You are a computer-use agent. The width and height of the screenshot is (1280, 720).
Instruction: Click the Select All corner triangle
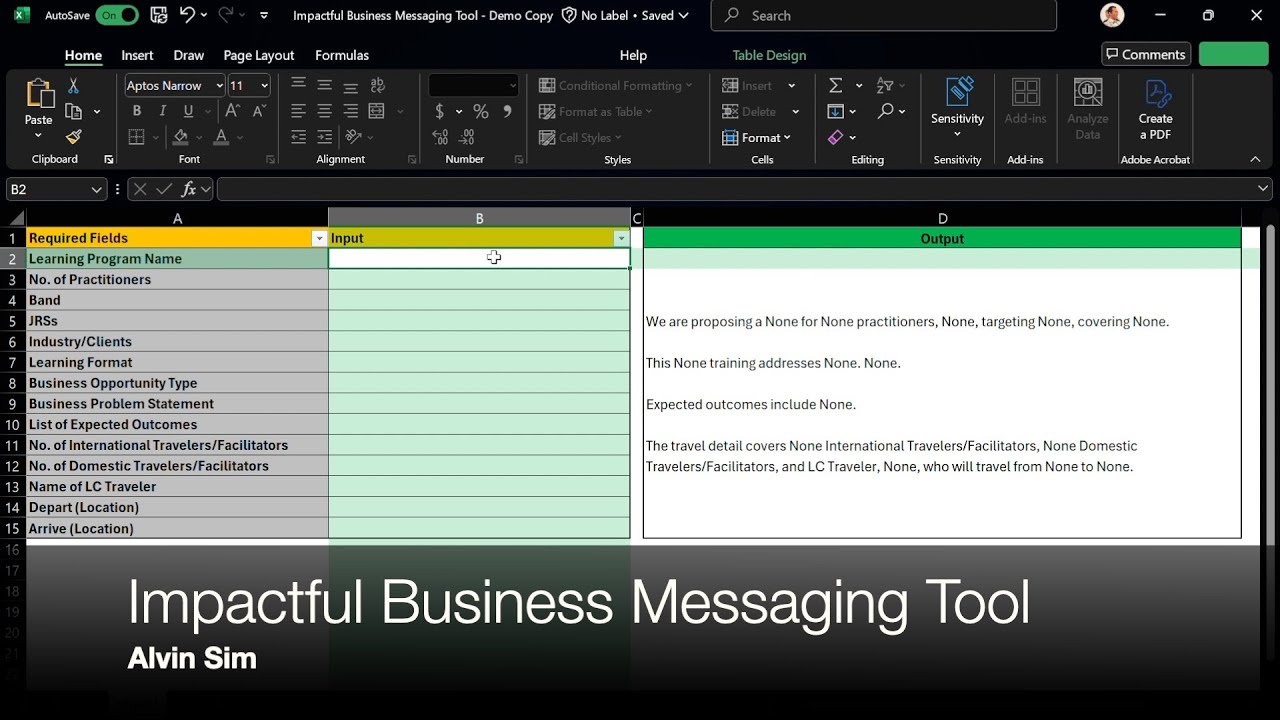pyautogui.click(x=16, y=218)
